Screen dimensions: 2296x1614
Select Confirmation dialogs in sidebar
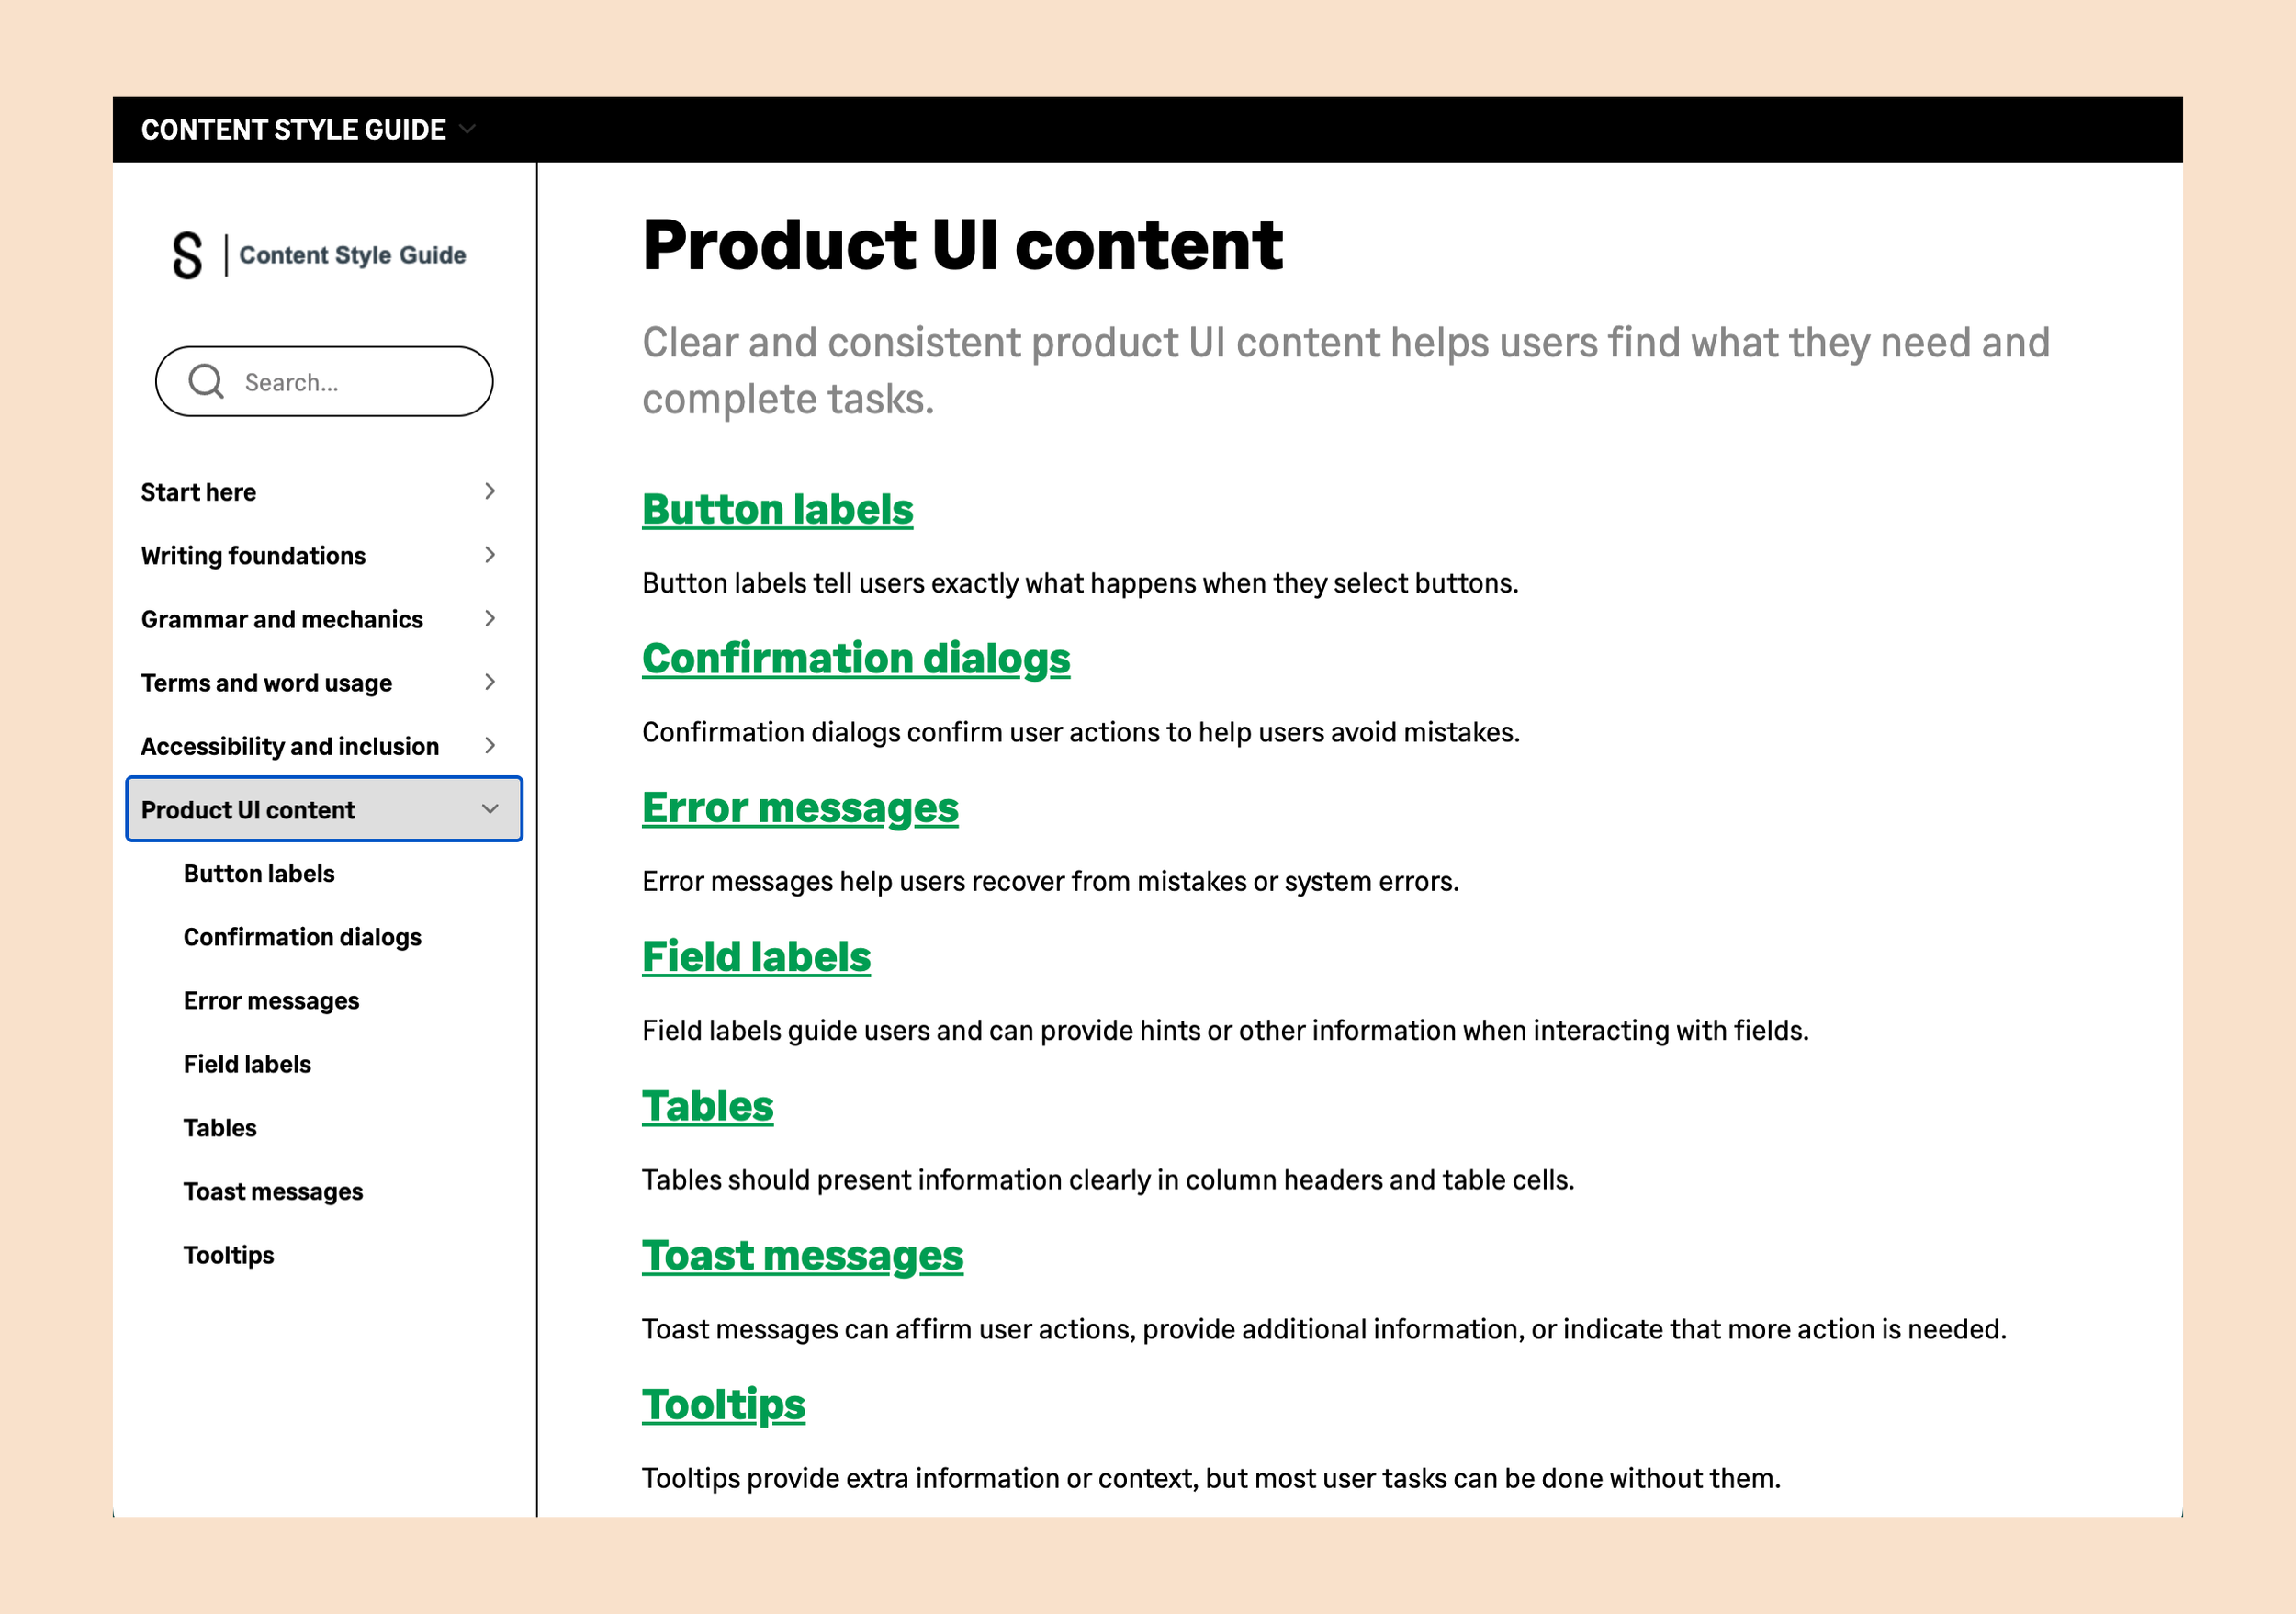[302, 937]
